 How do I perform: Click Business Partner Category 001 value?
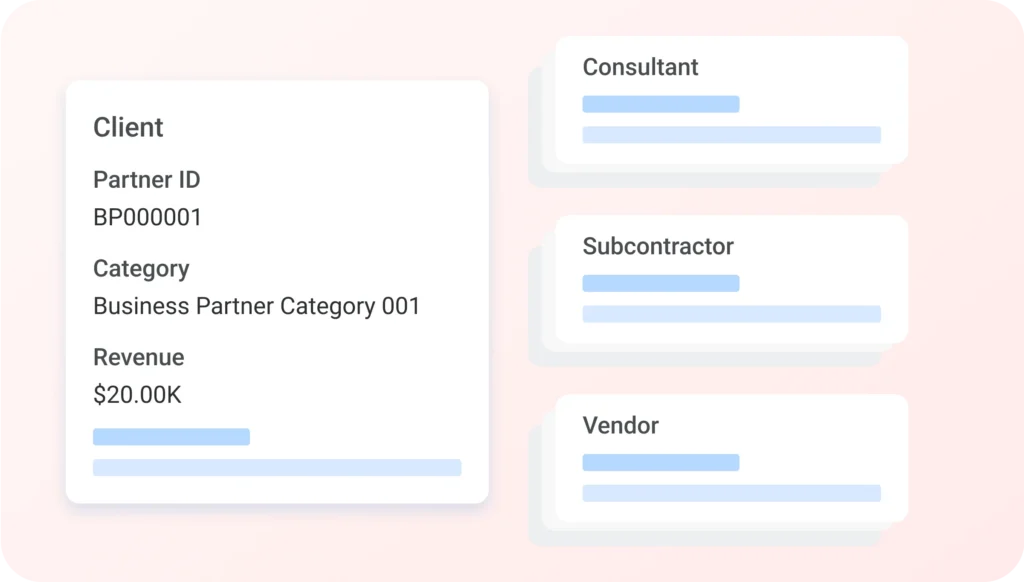pyautogui.click(x=256, y=306)
